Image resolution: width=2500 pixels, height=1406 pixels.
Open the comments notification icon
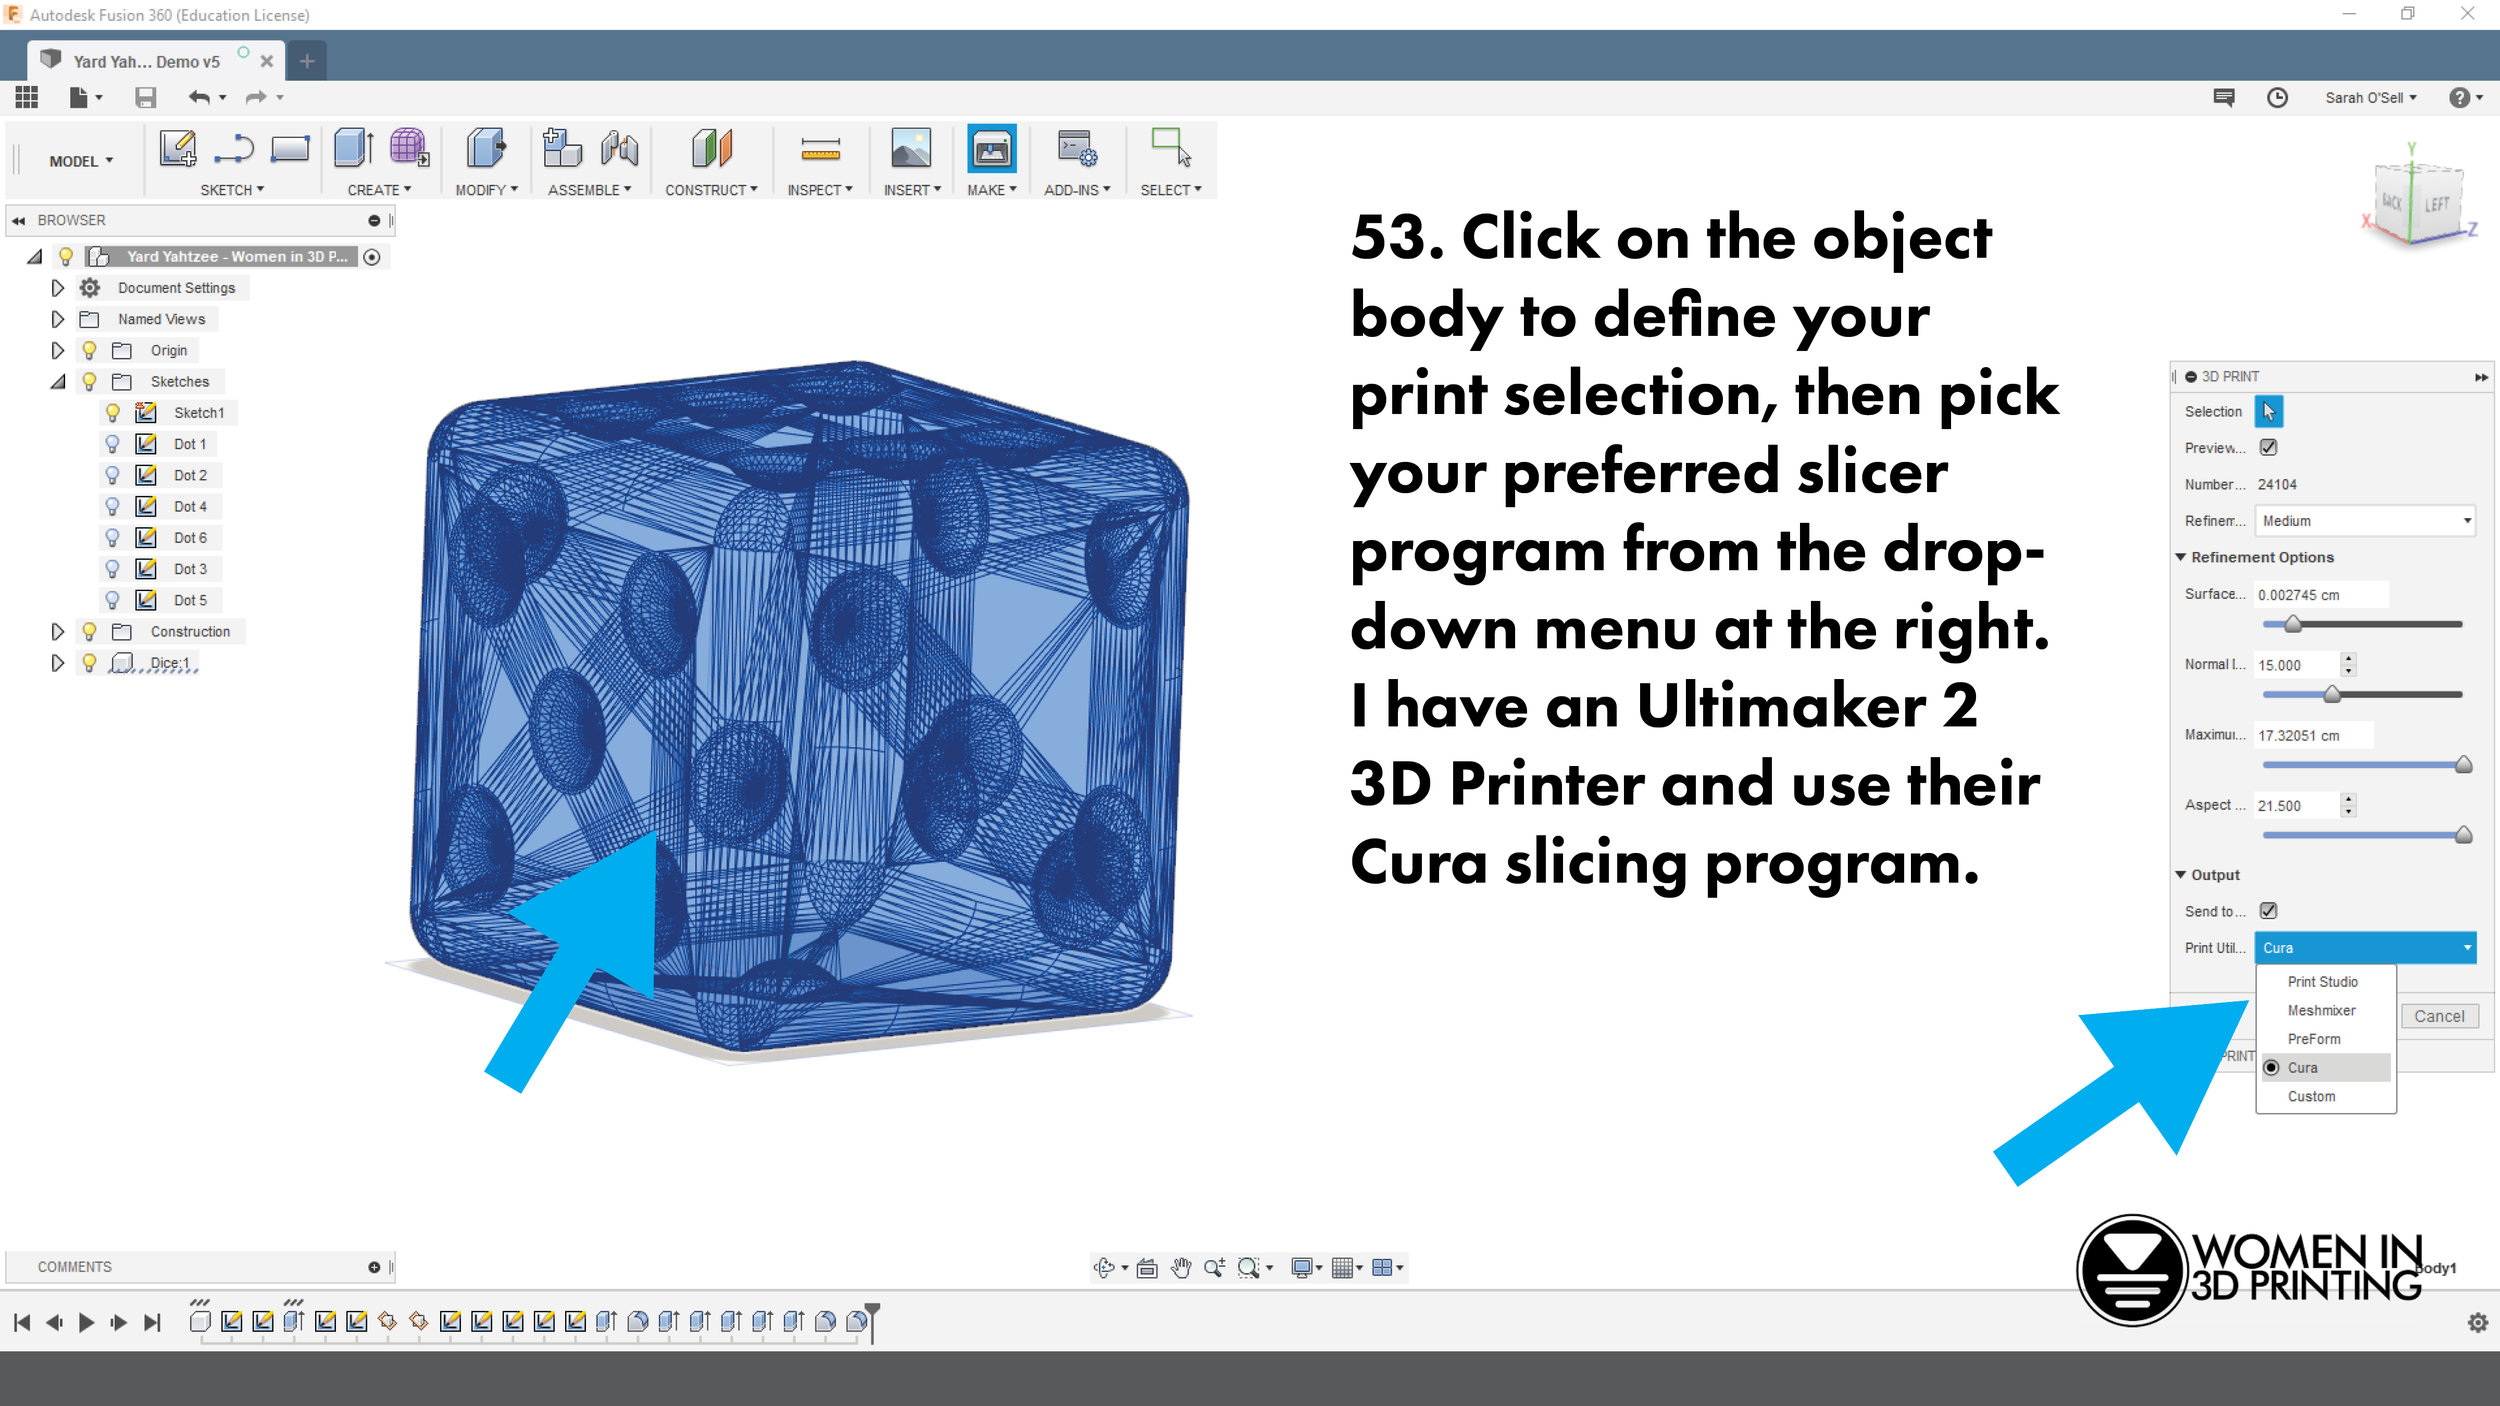pos(2224,97)
